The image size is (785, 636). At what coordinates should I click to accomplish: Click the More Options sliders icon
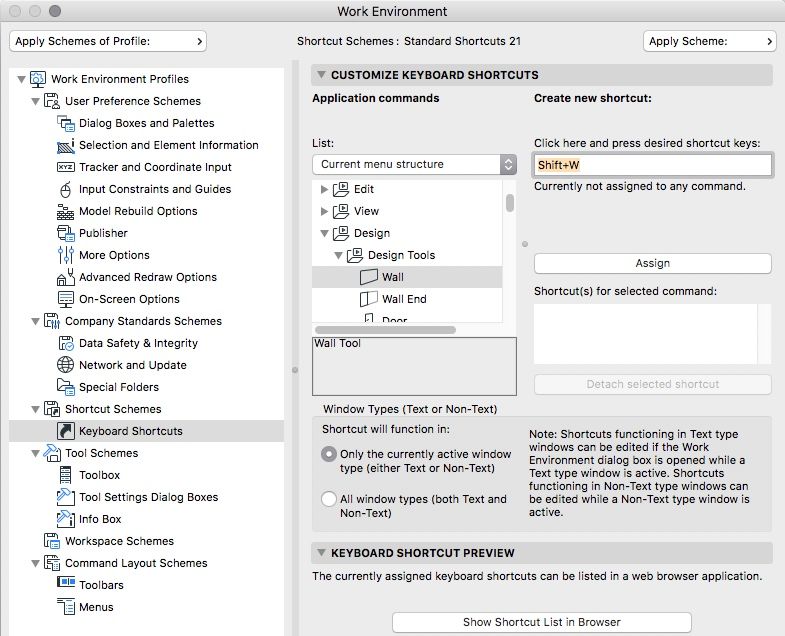(x=66, y=255)
